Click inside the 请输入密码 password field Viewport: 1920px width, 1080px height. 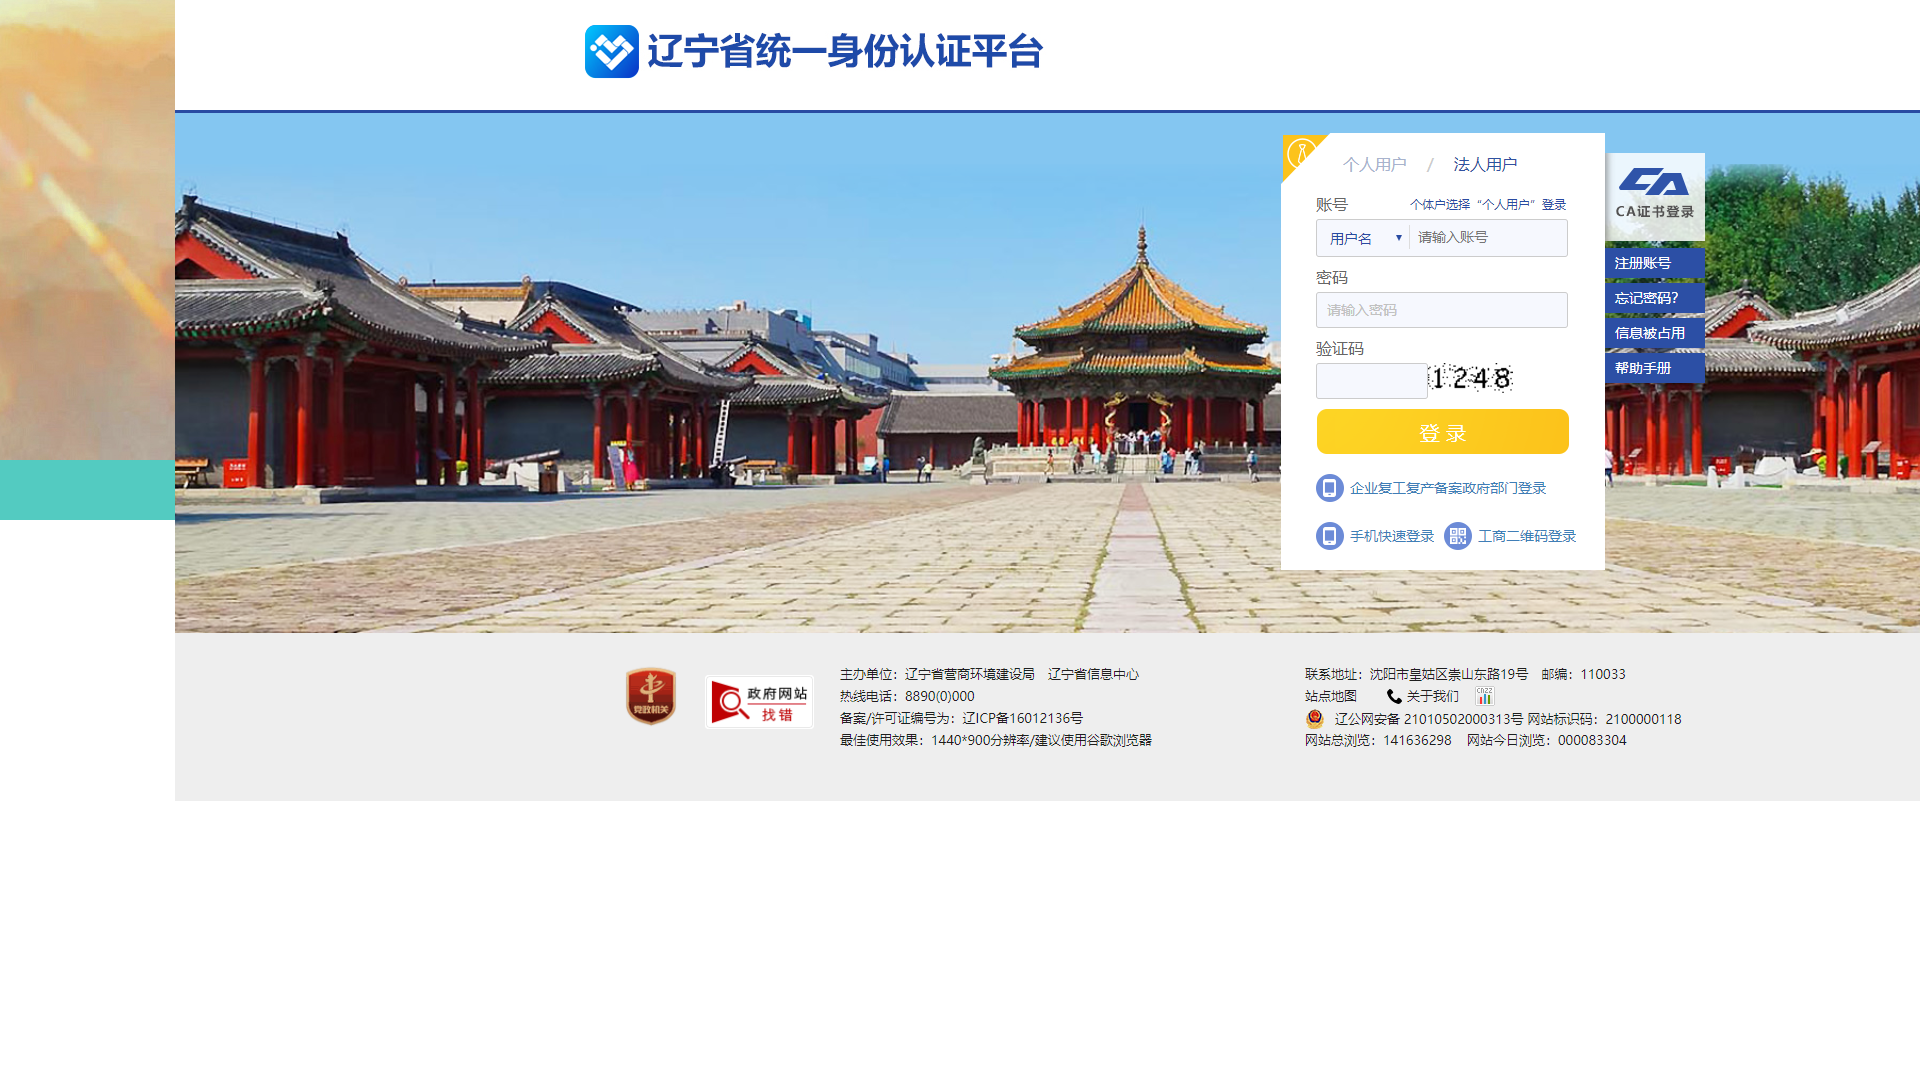pos(1441,310)
